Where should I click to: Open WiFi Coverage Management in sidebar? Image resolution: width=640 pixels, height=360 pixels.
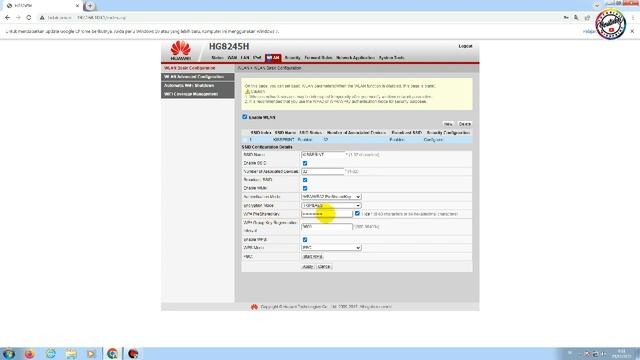pos(198,94)
